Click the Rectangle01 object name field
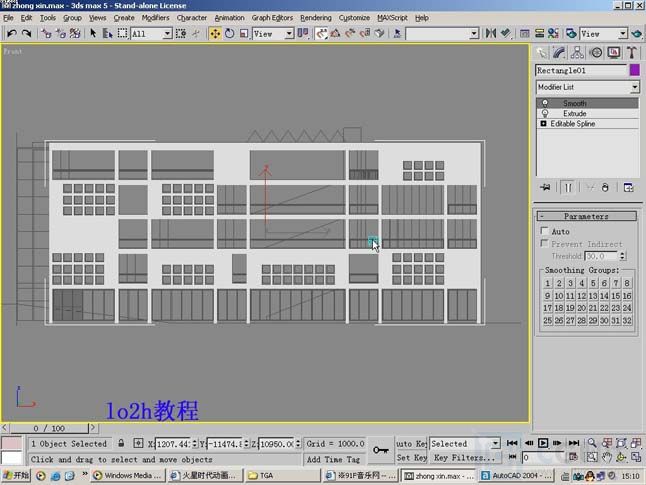Screen dimensions: 646x485 click(x=581, y=70)
